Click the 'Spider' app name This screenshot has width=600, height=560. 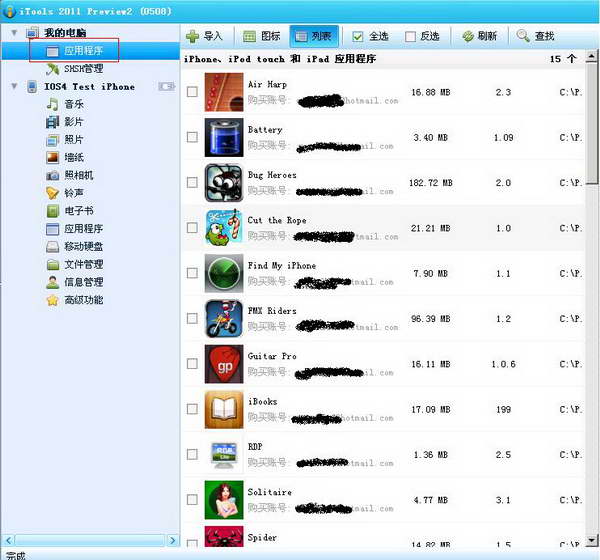[x=262, y=537]
